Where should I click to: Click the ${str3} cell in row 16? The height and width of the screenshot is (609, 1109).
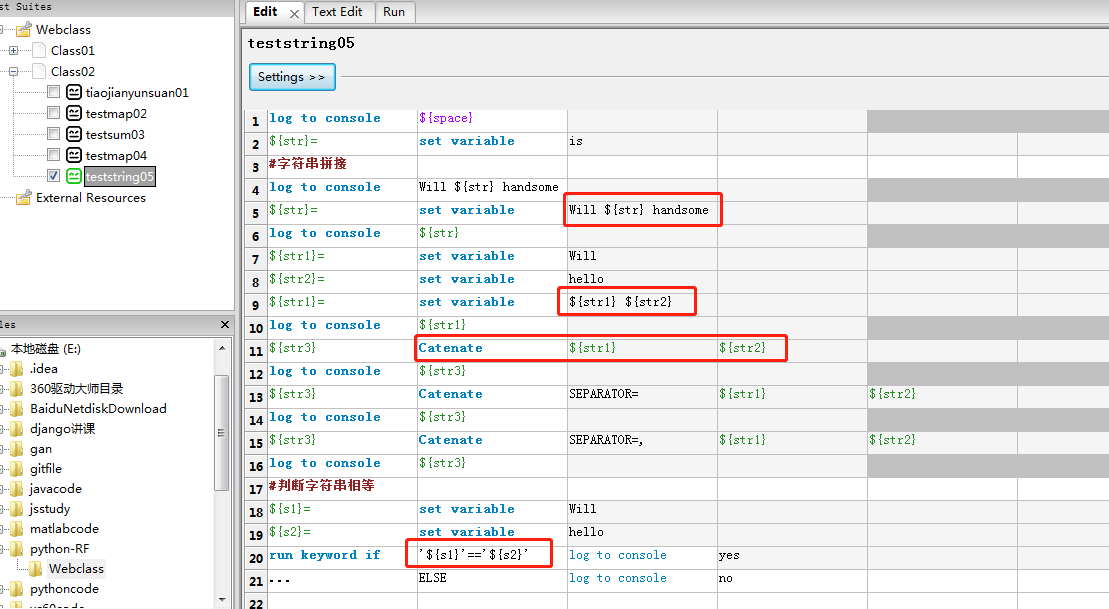[x=492, y=465]
